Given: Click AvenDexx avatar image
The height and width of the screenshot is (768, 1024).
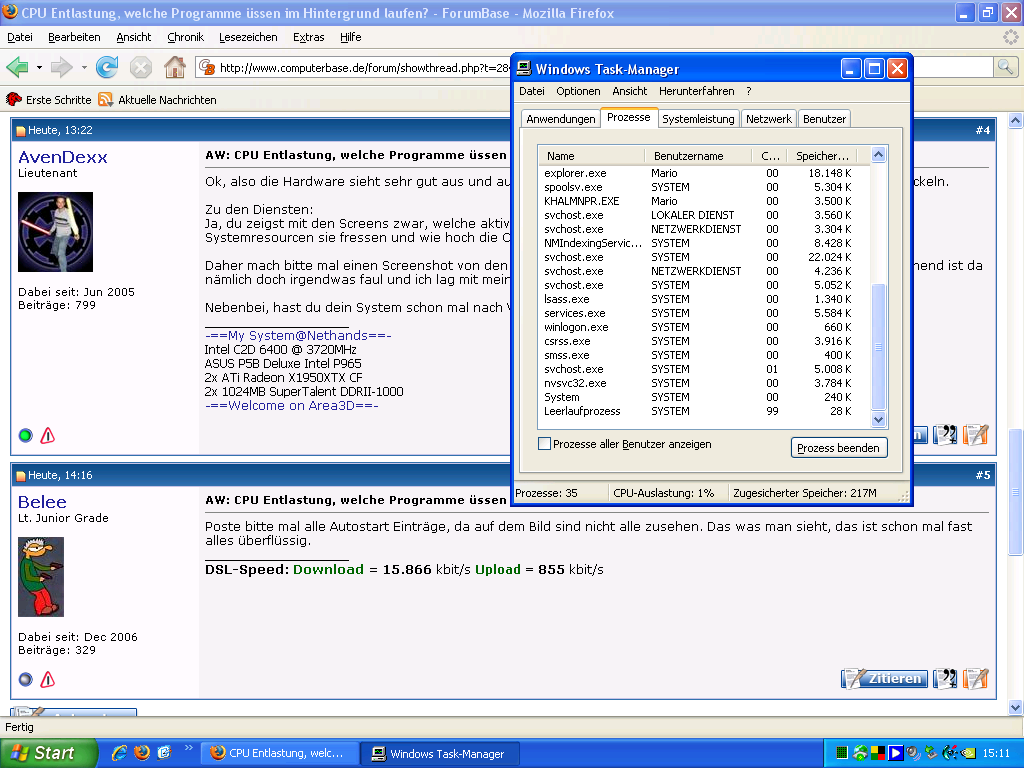Looking at the screenshot, I should pos(56,232).
